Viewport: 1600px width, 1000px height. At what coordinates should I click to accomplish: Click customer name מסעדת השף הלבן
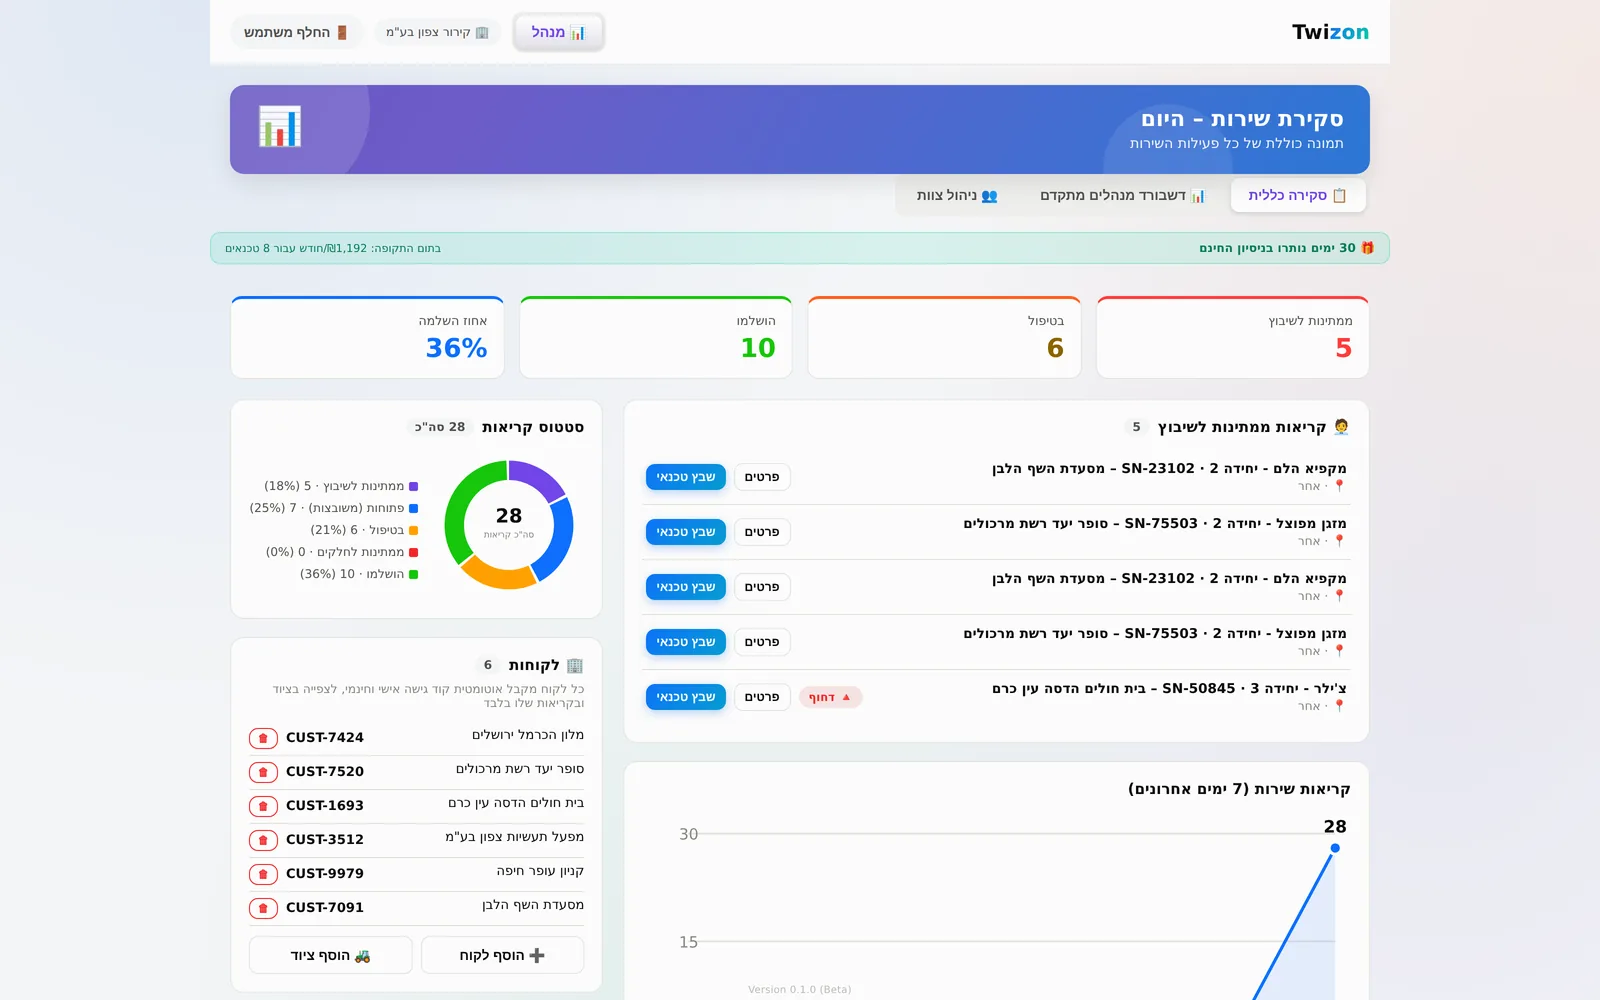click(533, 905)
